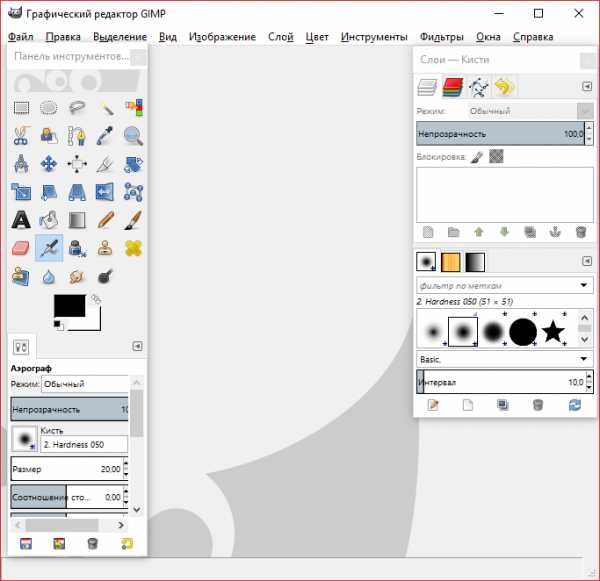Switch to the Undo History tab
This screenshot has width=600, height=581.
click(x=504, y=87)
